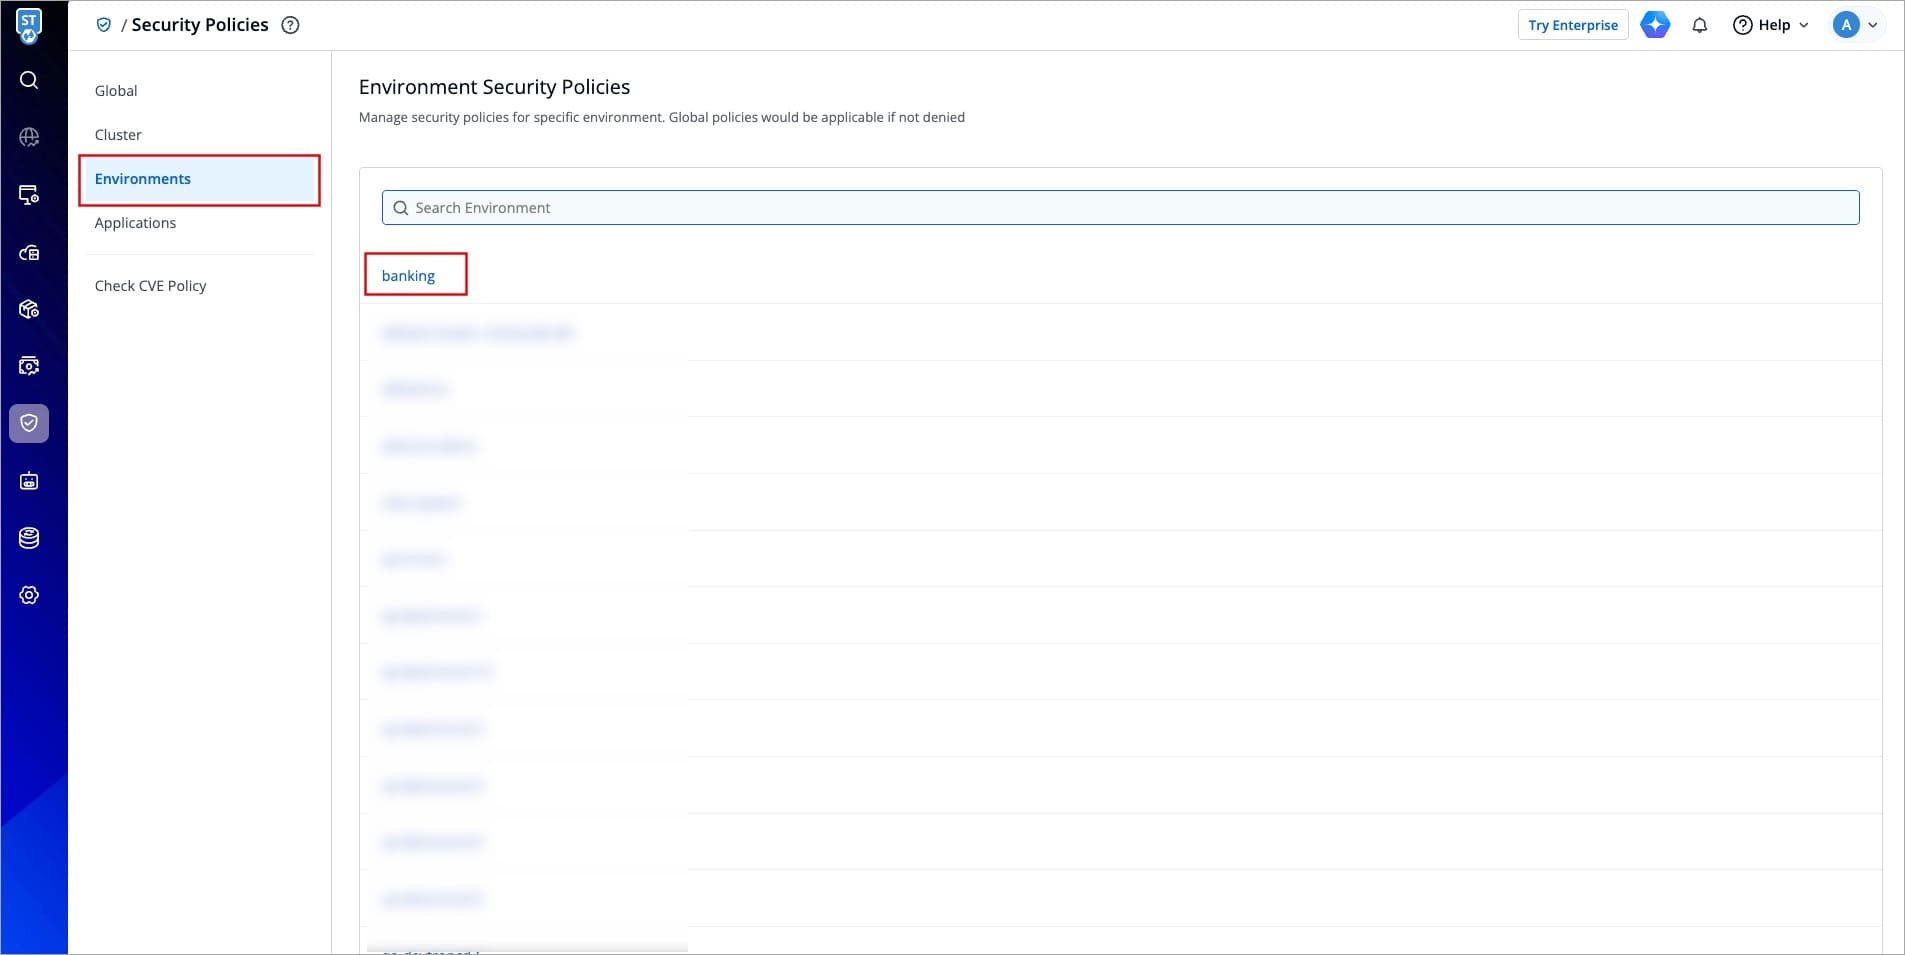Viewport: 1905px width, 955px height.
Task: Click the ST logo at top left
Action: 29,25
